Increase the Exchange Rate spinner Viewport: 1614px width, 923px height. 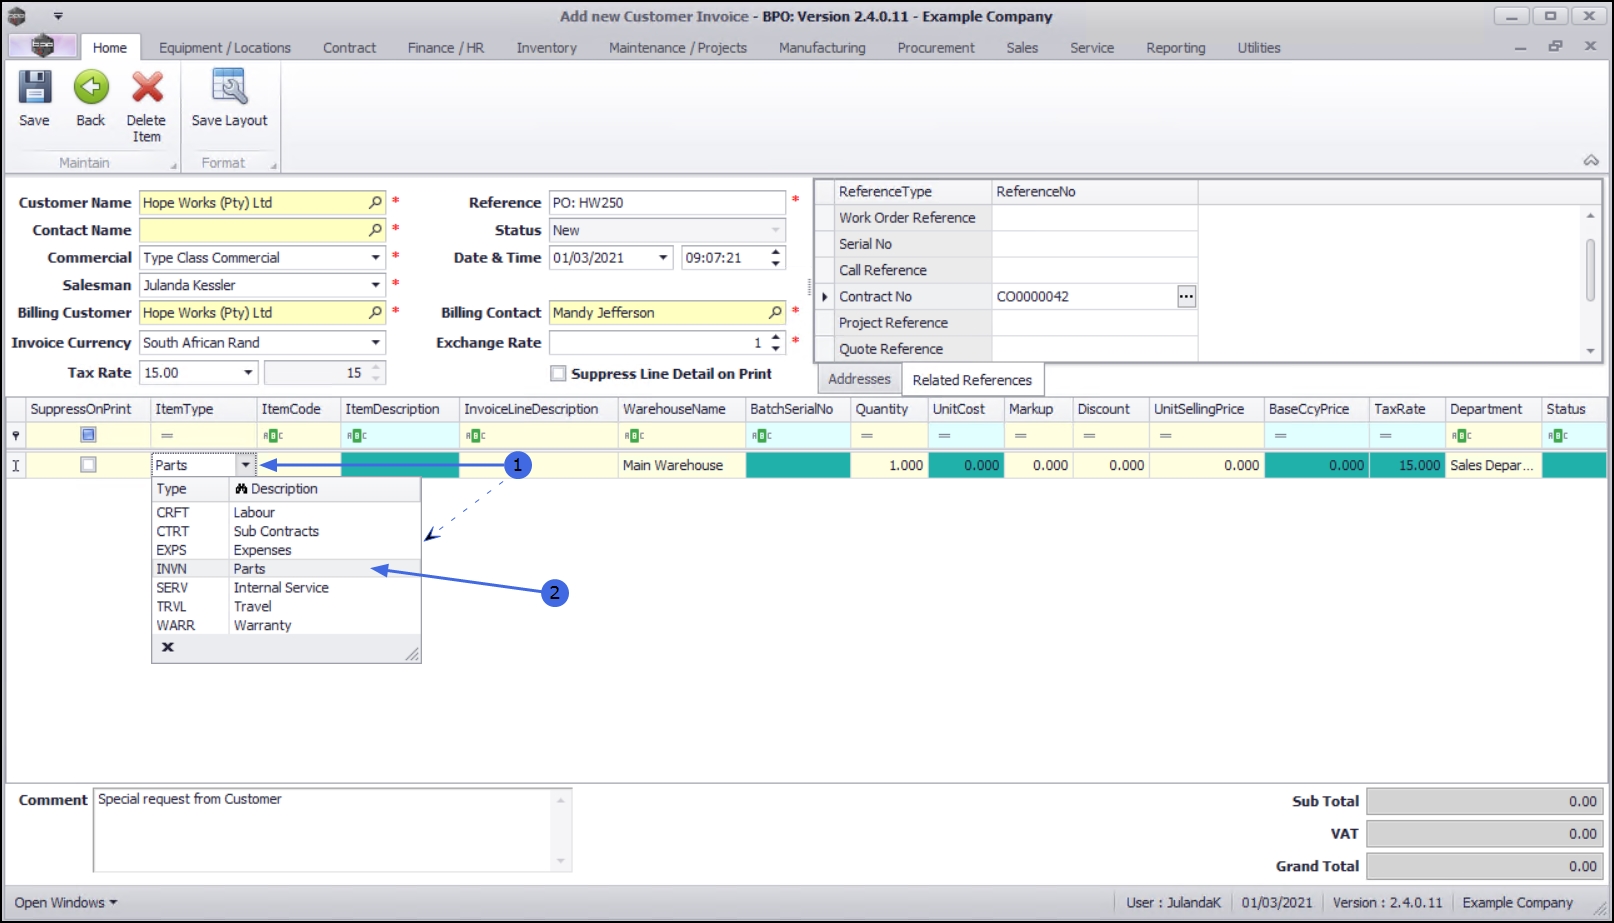(x=776, y=337)
